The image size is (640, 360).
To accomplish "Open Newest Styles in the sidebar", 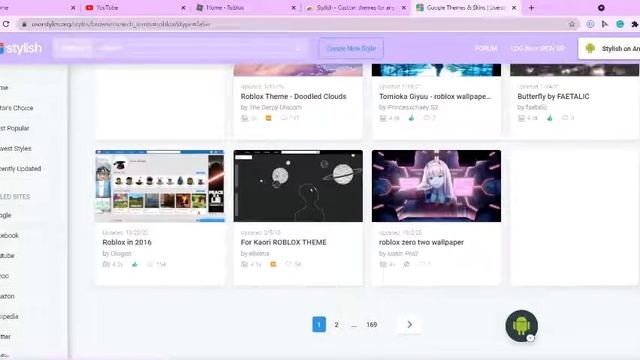I will (16, 149).
